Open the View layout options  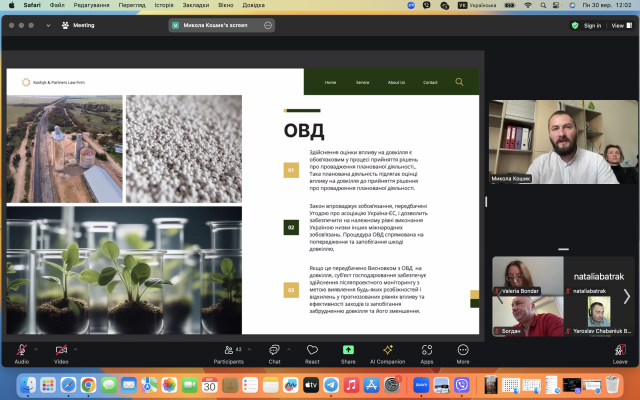tap(622, 25)
